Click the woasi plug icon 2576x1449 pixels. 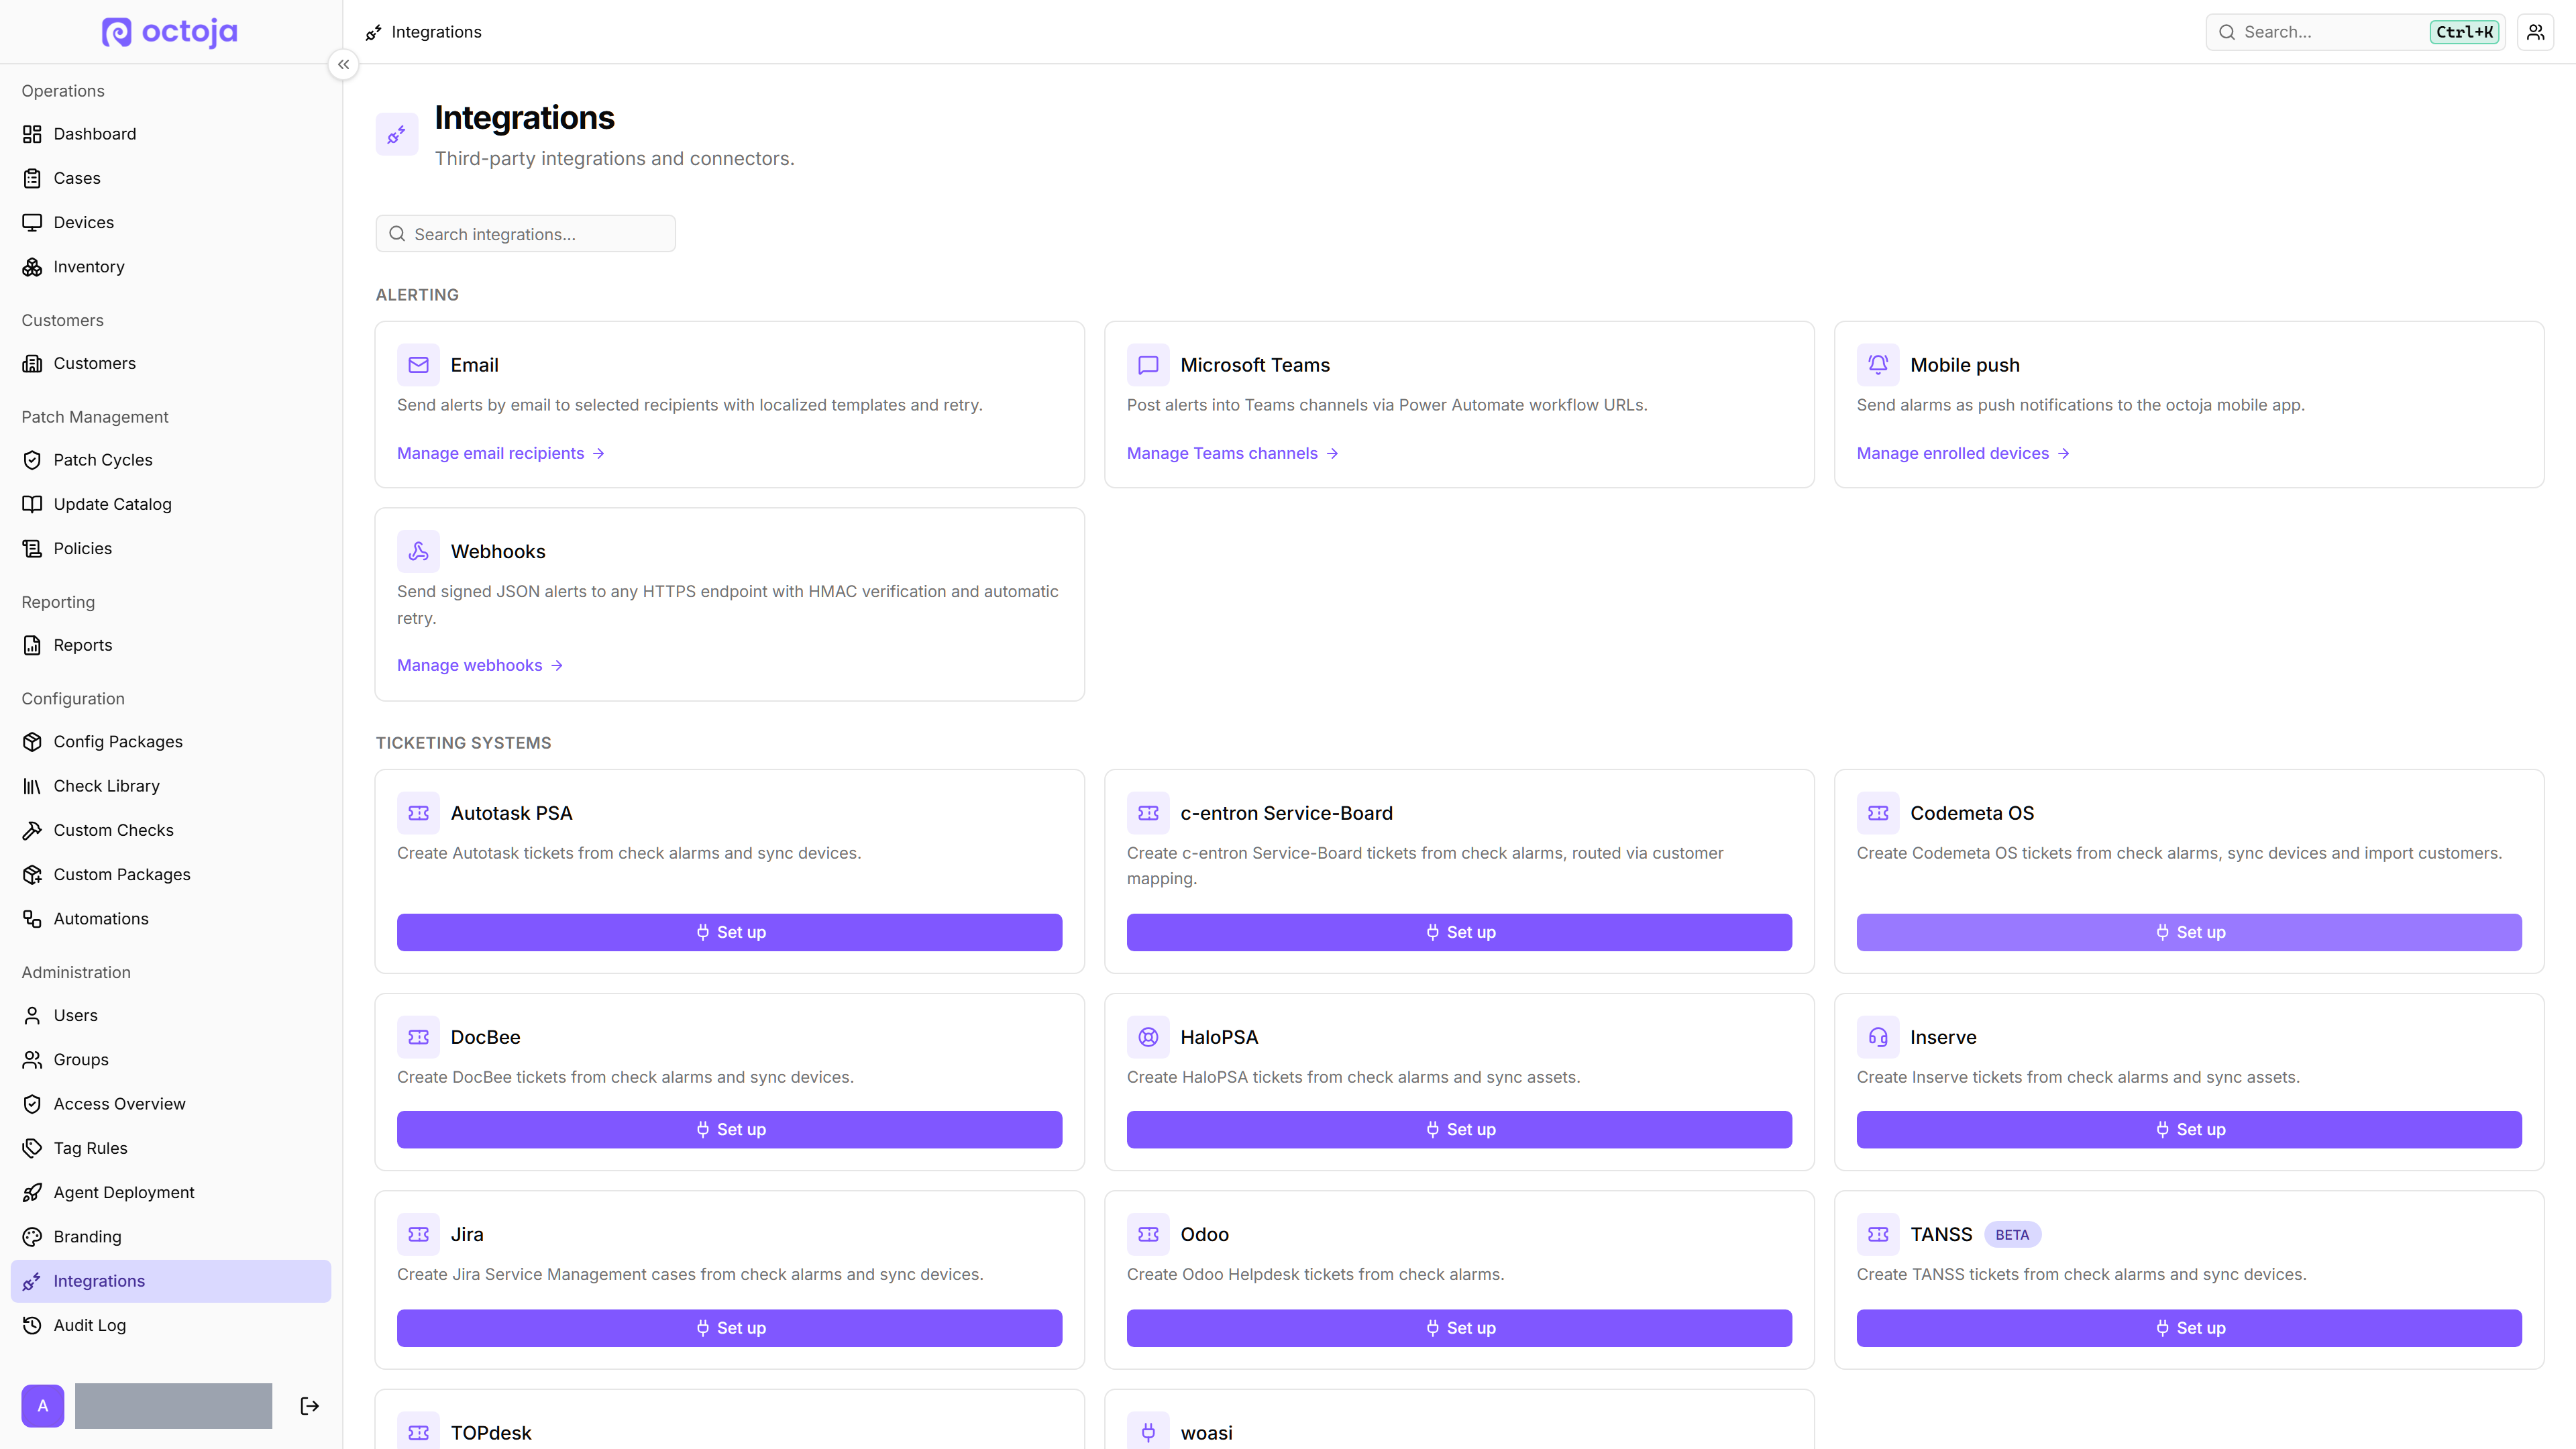tap(1148, 1432)
